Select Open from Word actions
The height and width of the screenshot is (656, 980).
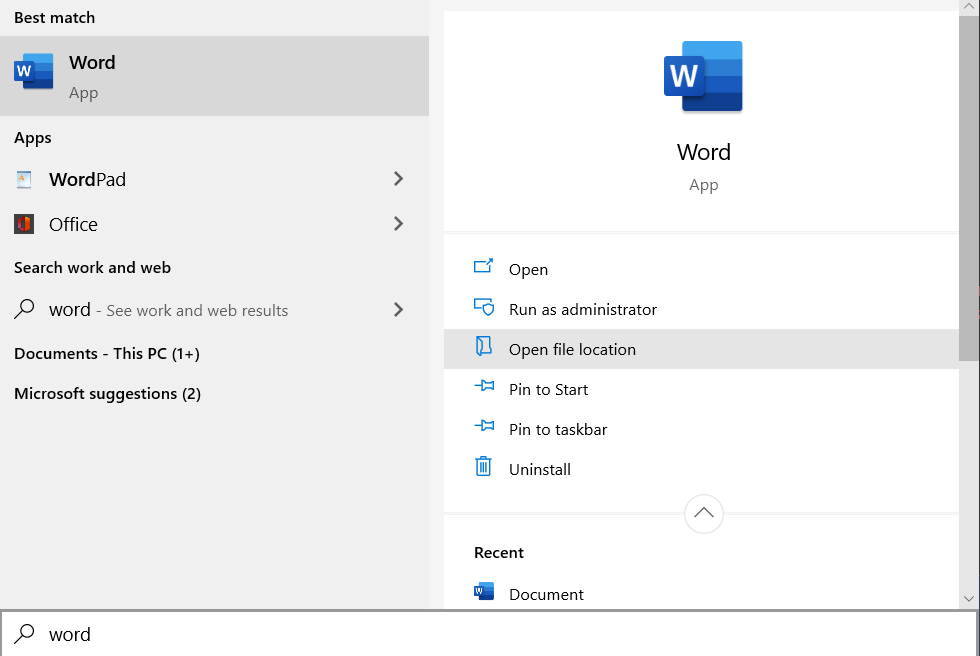coord(701,269)
